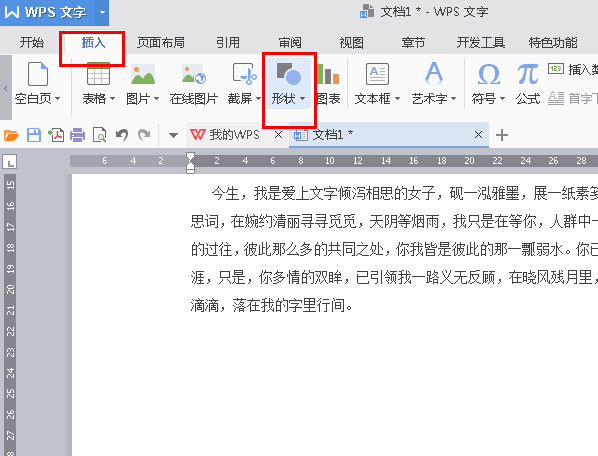Viewport: 598px width, 456px height.
Task: Click the 截屏 screenshot icon
Action: click(x=245, y=74)
